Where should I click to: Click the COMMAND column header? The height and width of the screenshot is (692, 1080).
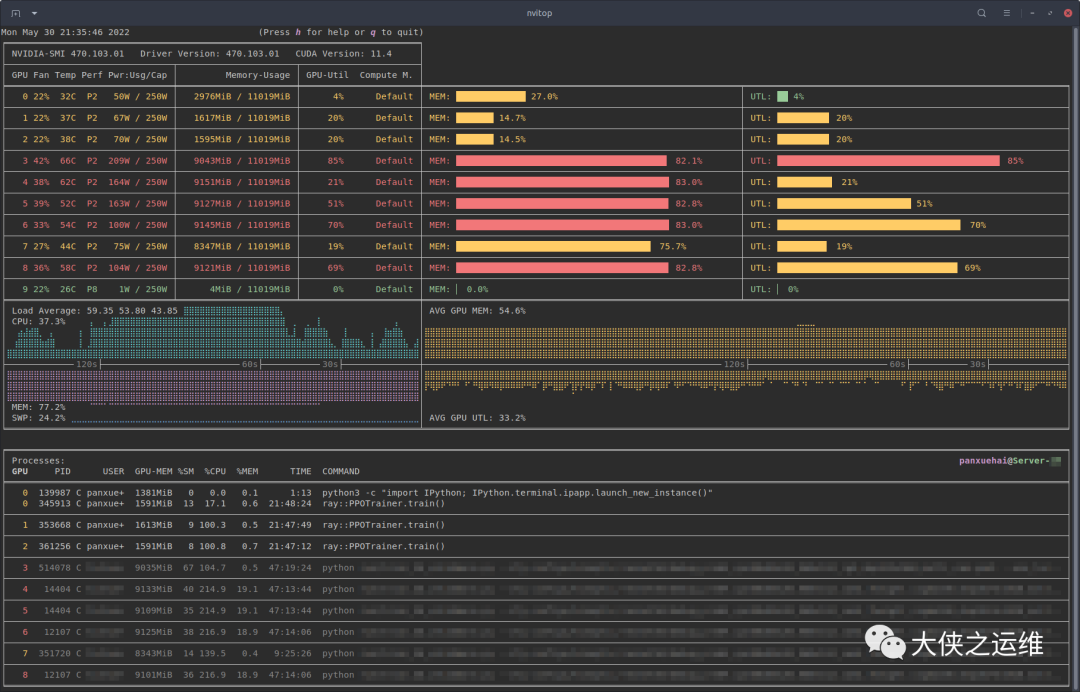(341, 472)
